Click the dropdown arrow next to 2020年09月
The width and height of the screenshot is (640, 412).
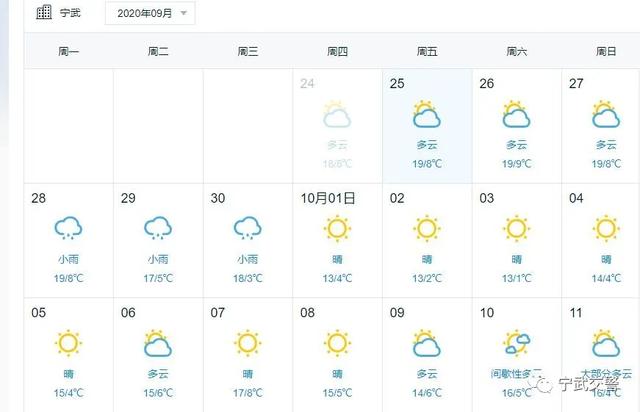183,14
